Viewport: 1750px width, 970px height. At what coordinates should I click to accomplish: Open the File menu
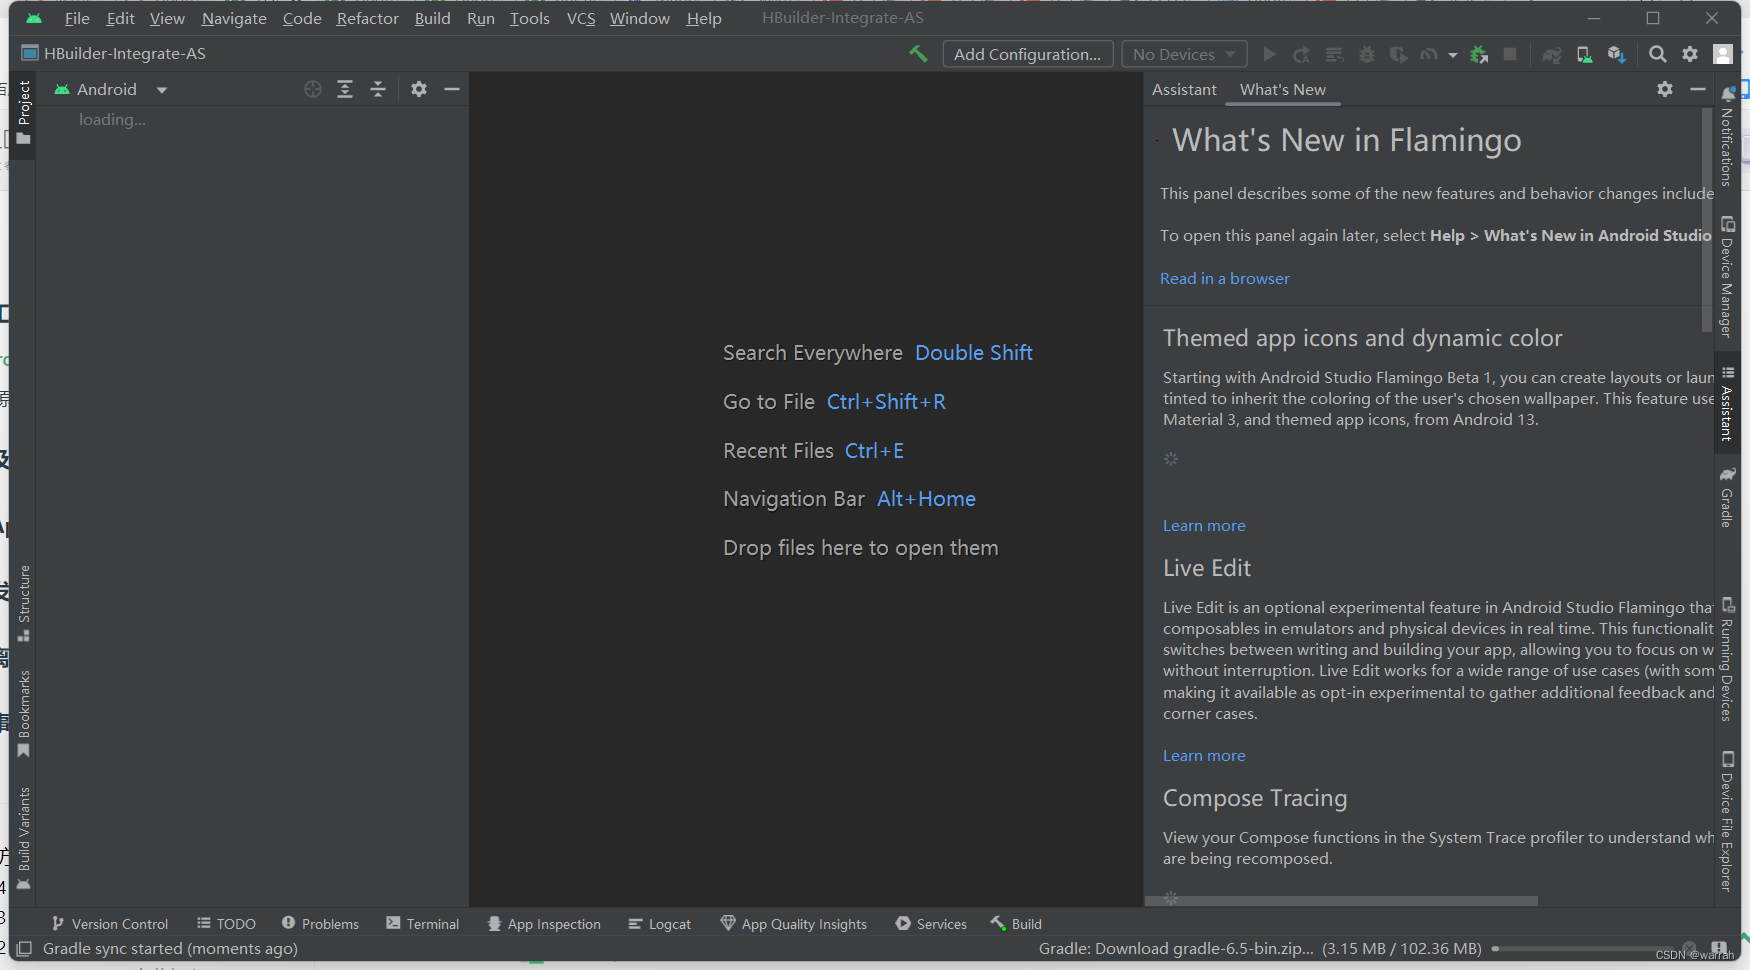[x=77, y=18]
